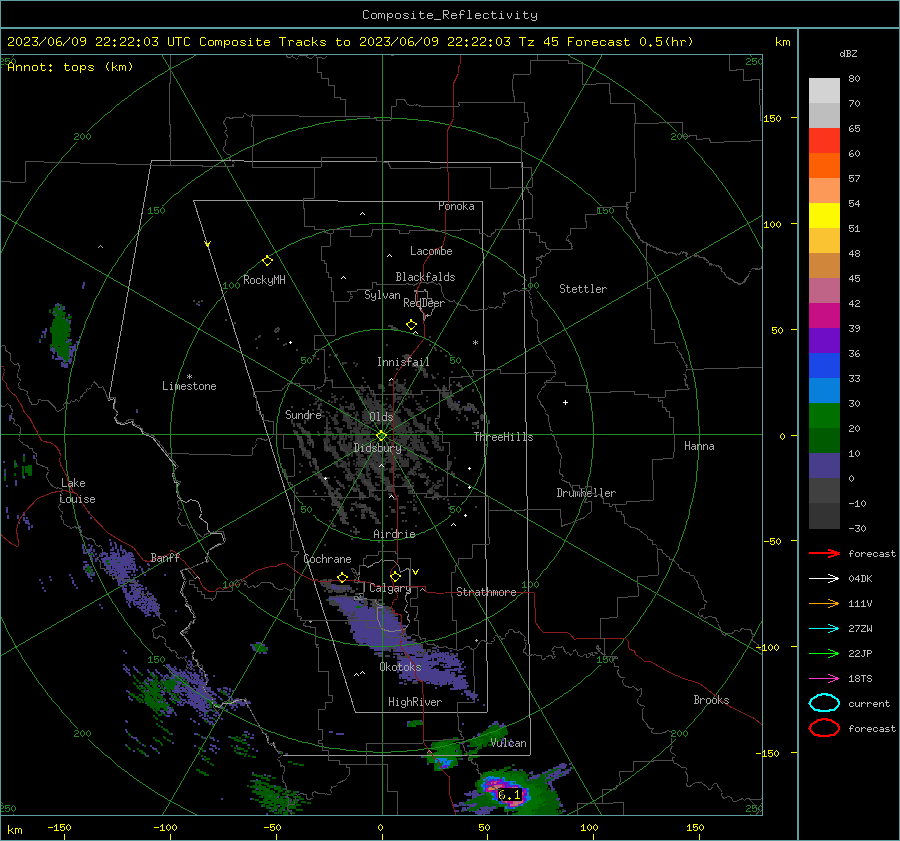The width and height of the screenshot is (900, 841).
Task: Select the red 60-65 dBZ swatch
Action: (824, 141)
